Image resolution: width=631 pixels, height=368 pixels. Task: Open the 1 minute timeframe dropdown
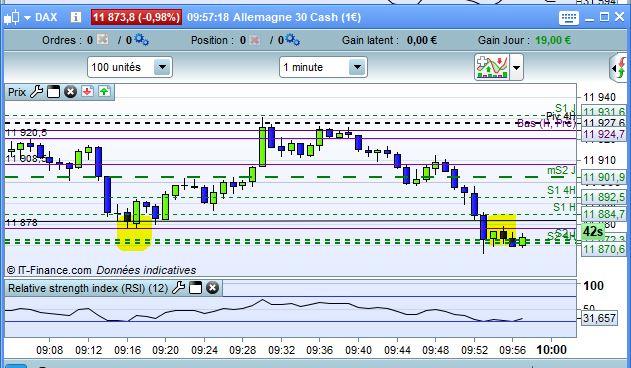[x=357, y=67]
